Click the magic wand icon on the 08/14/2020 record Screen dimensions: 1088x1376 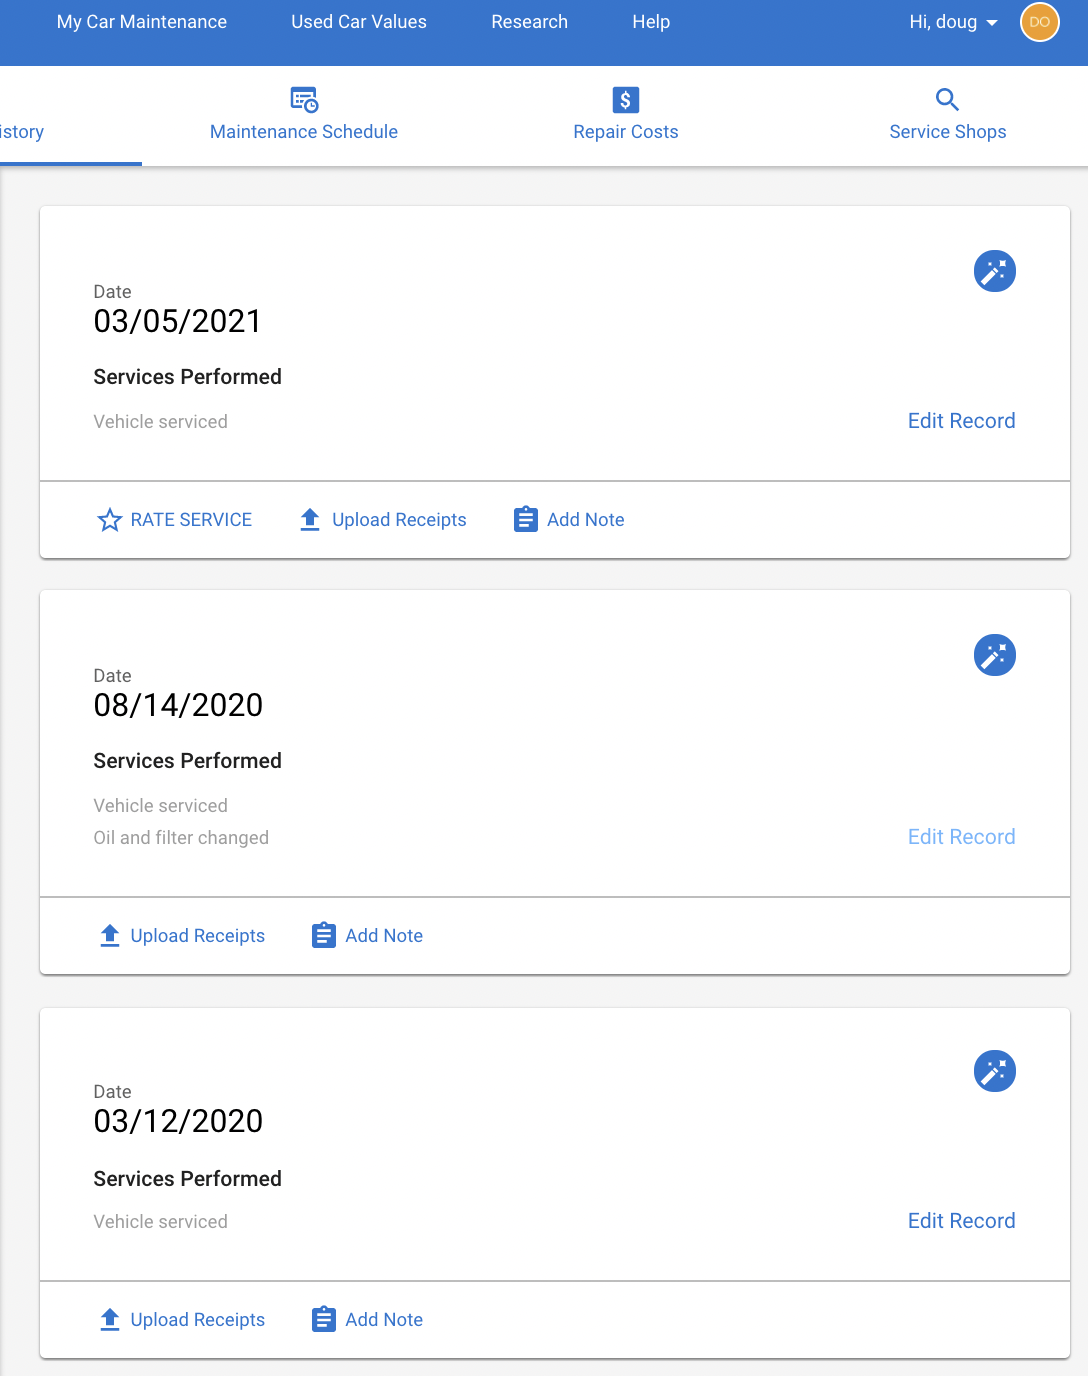[x=995, y=655]
